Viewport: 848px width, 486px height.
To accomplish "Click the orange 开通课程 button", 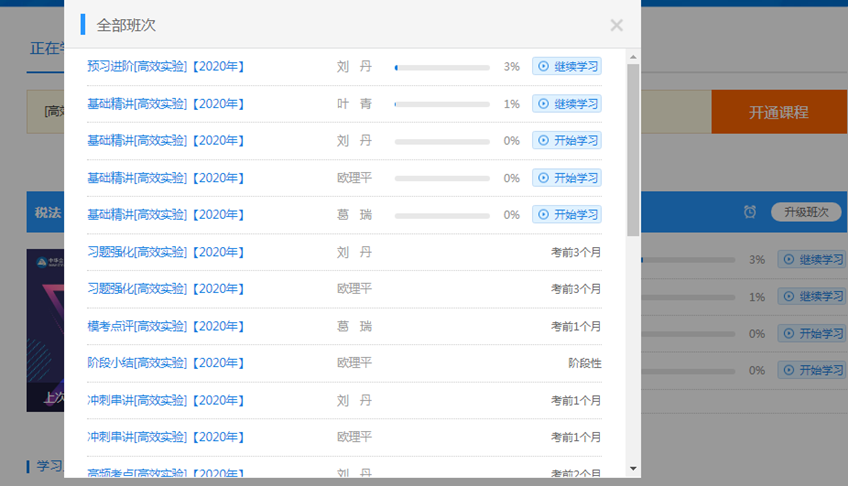I will (778, 112).
